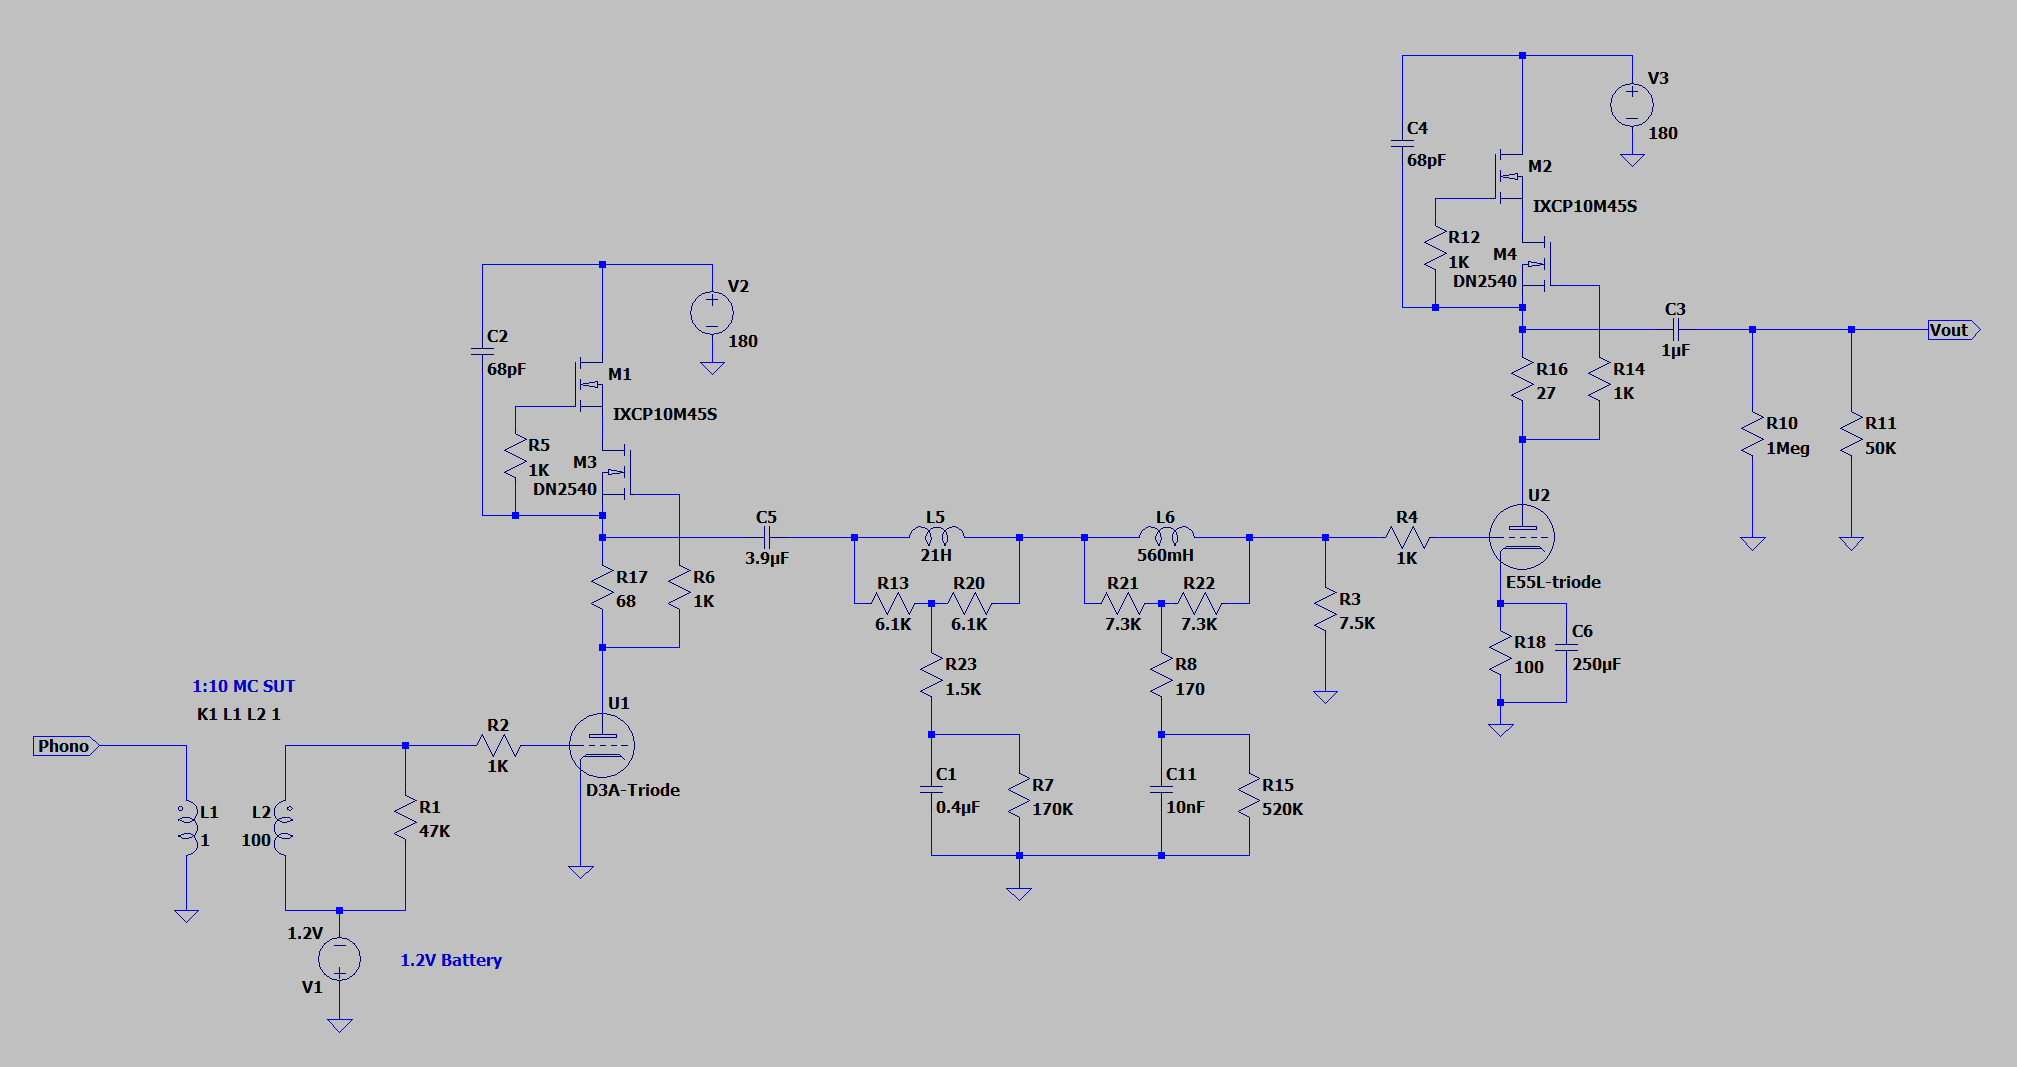The image size is (2017, 1067).
Task: Click the V3 180 voltage source symbol
Action: click(x=1632, y=105)
